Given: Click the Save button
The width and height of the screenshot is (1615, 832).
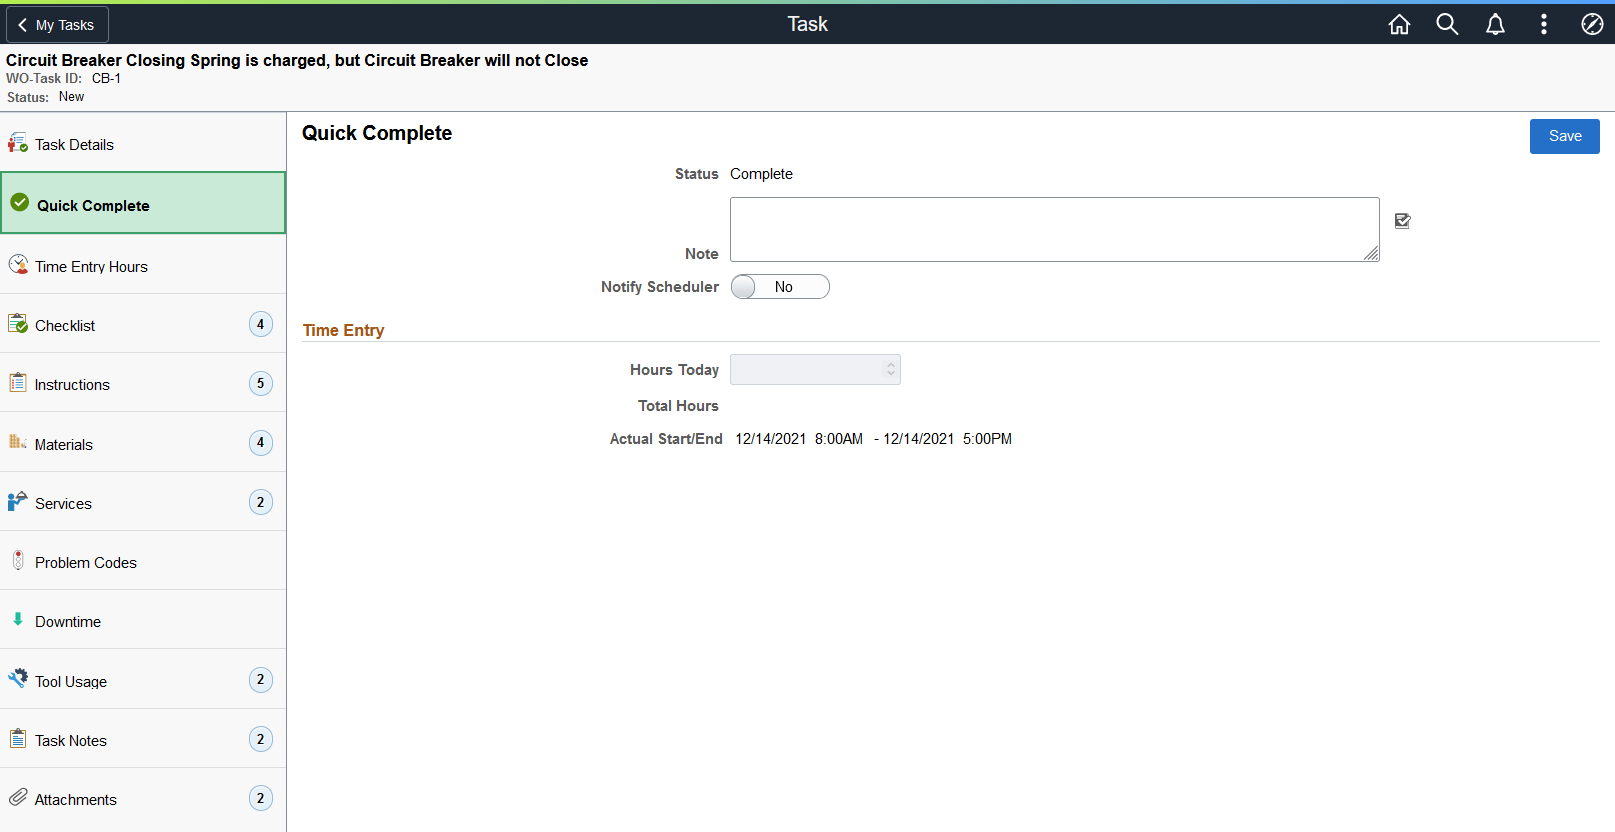Looking at the screenshot, I should click(1564, 136).
